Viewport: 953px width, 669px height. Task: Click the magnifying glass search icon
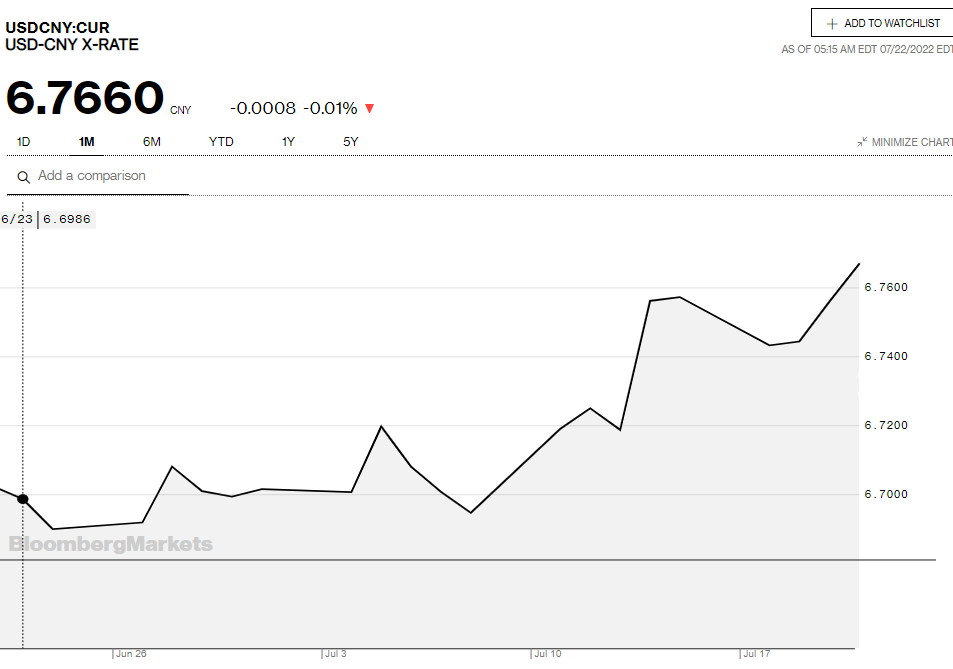pyautogui.click(x=23, y=177)
